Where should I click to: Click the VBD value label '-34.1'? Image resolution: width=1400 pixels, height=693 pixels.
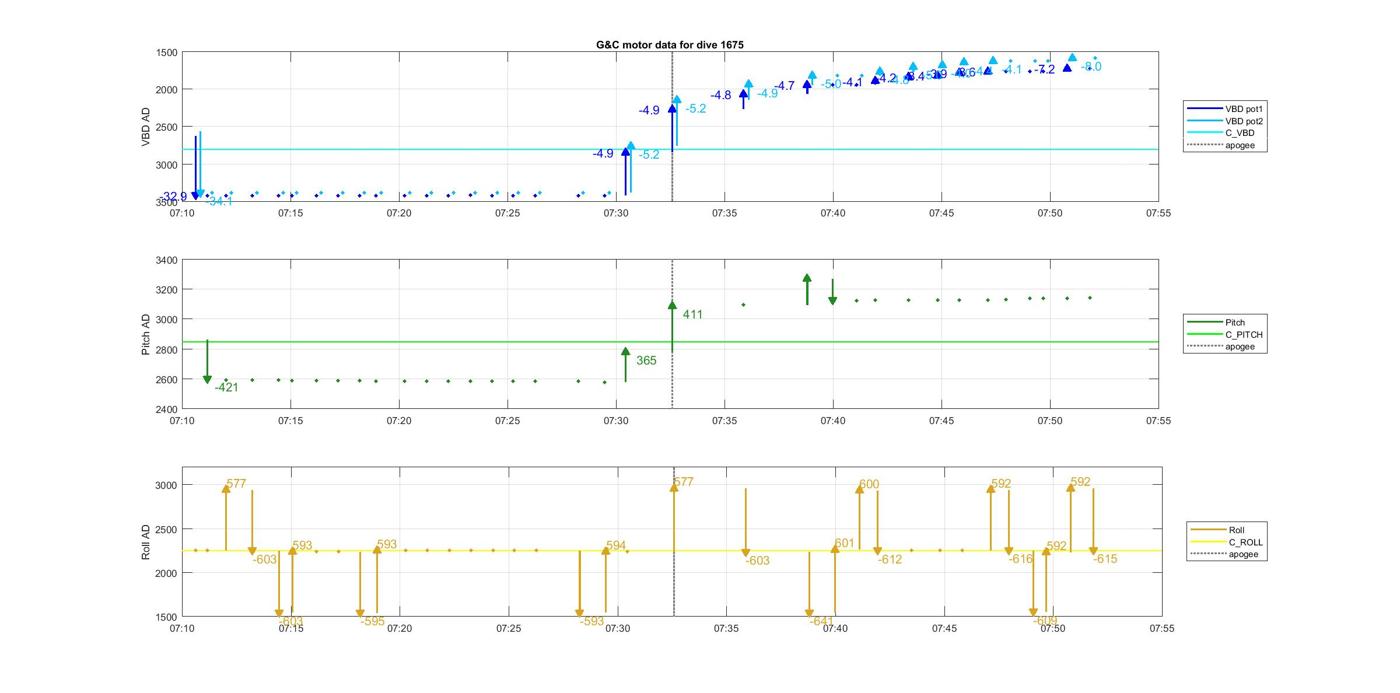tap(220, 201)
